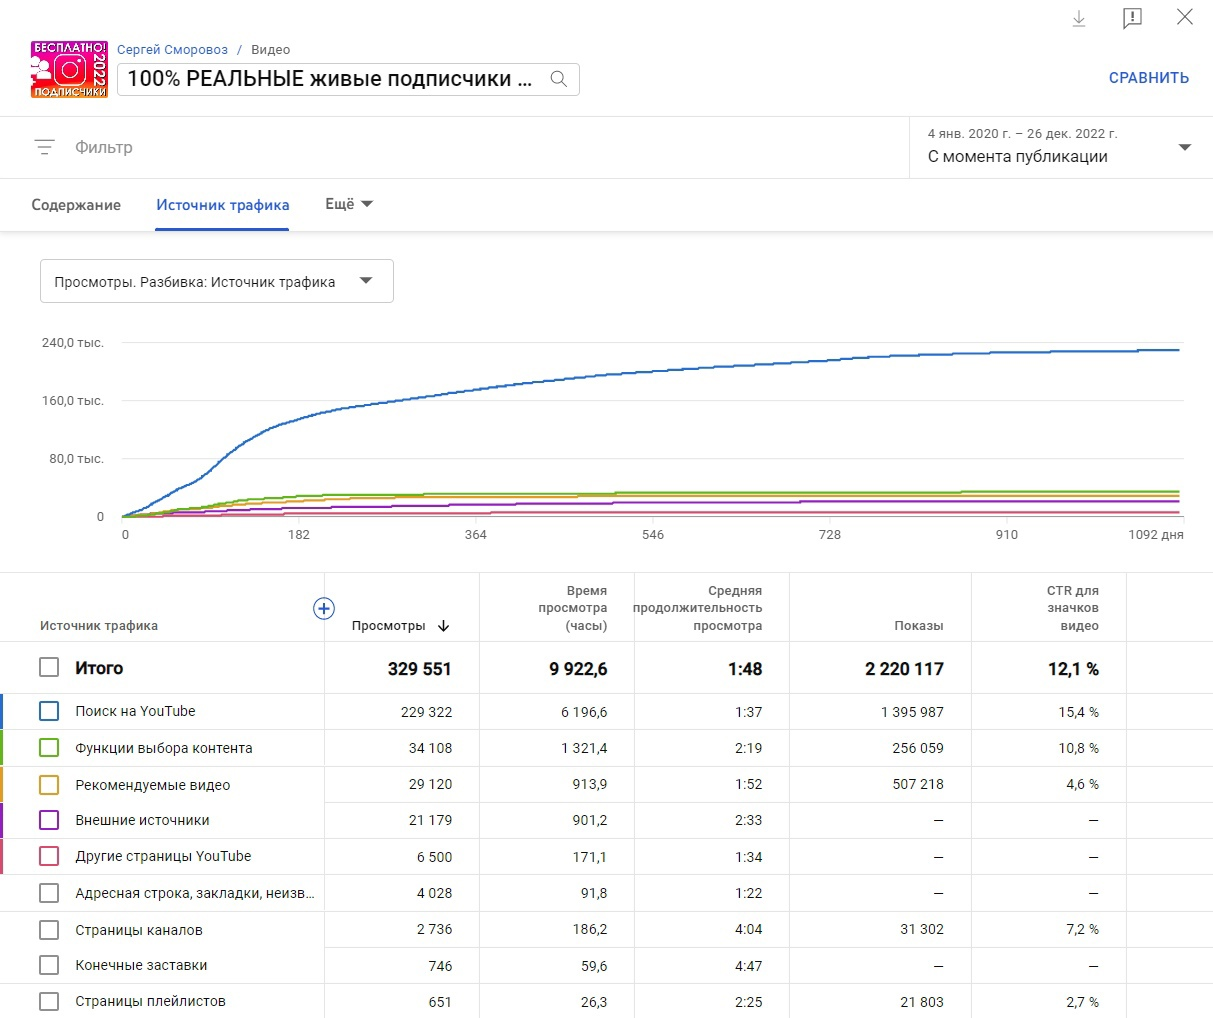Viewport: 1213px width, 1018px height.
Task: Select the Источник трафика tab
Action: [x=222, y=205]
